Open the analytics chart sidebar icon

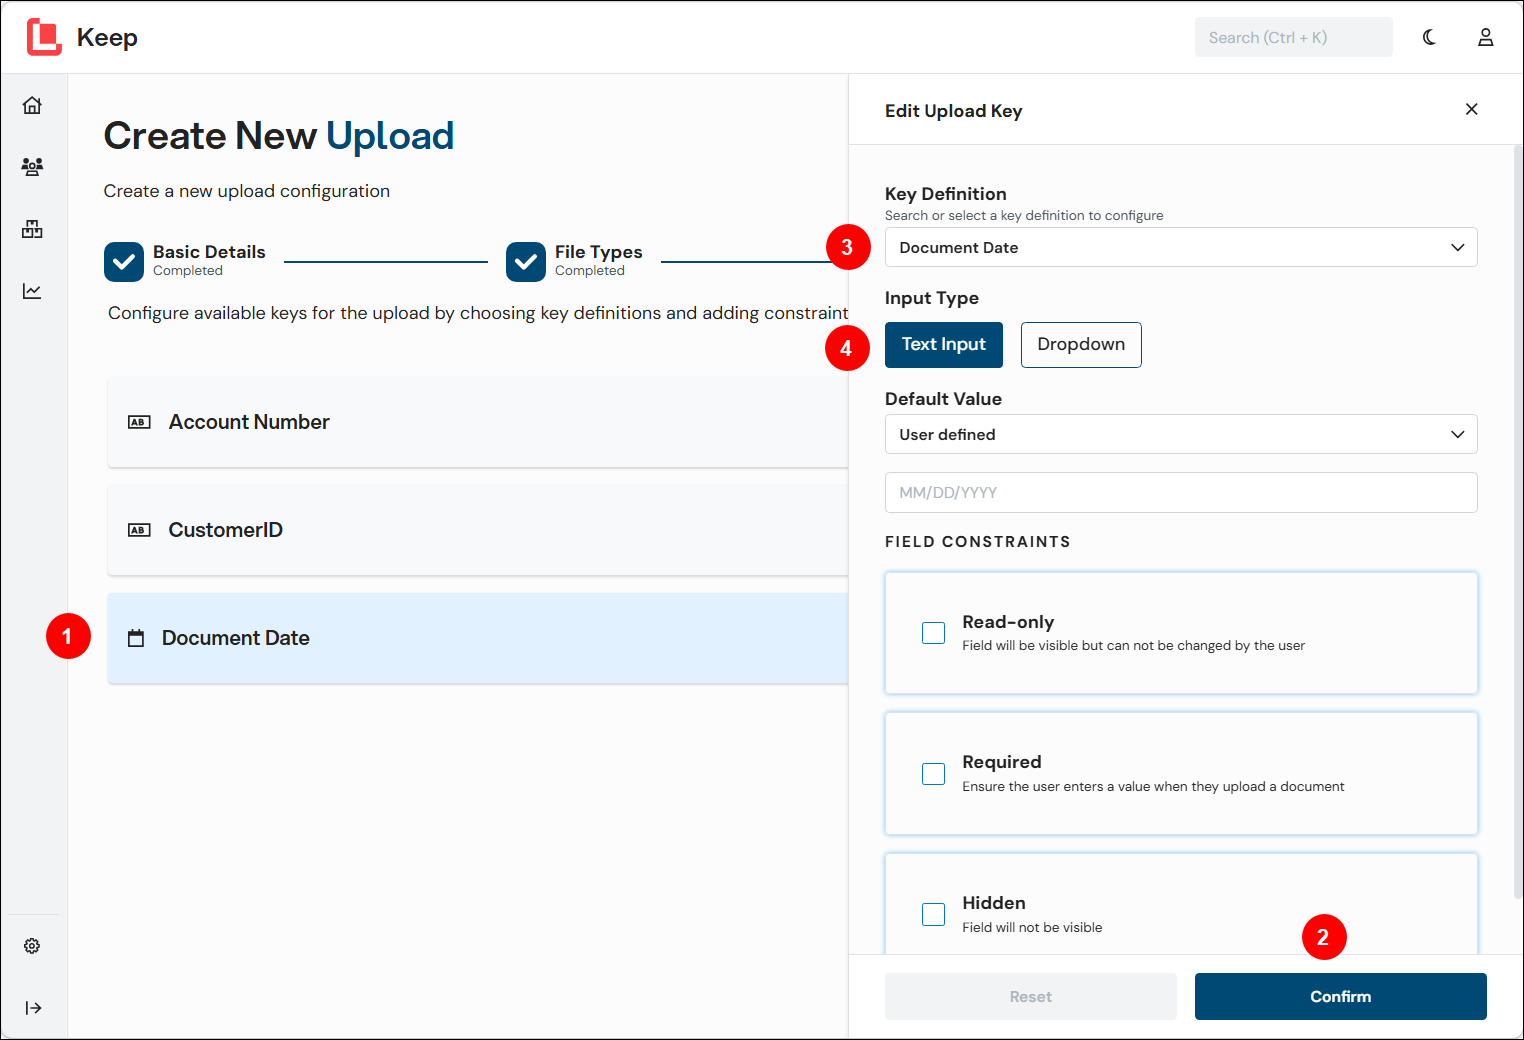[x=32, y=291]
